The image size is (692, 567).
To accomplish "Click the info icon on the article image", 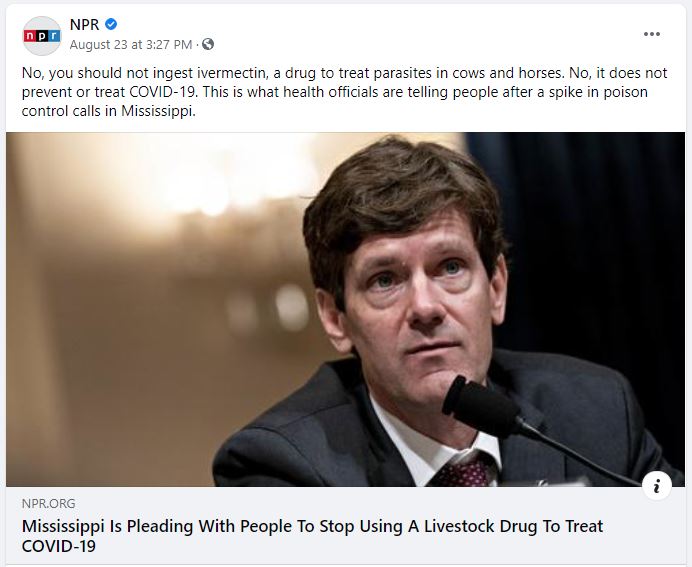I will pos(657,486).
